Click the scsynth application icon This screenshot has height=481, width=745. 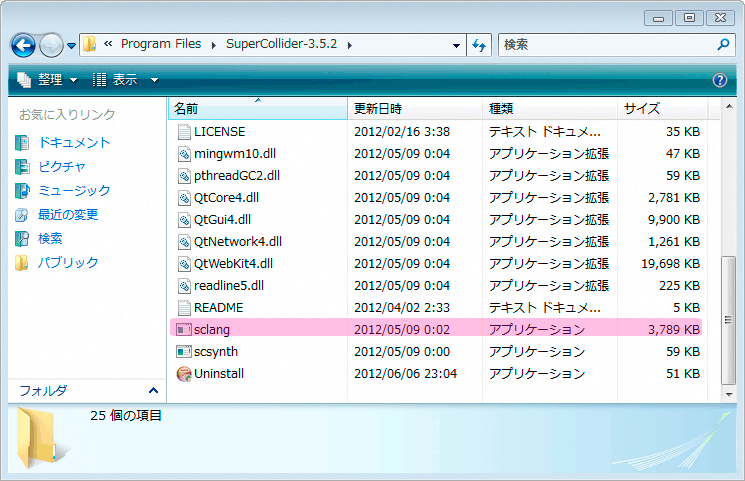pos(183,351)
